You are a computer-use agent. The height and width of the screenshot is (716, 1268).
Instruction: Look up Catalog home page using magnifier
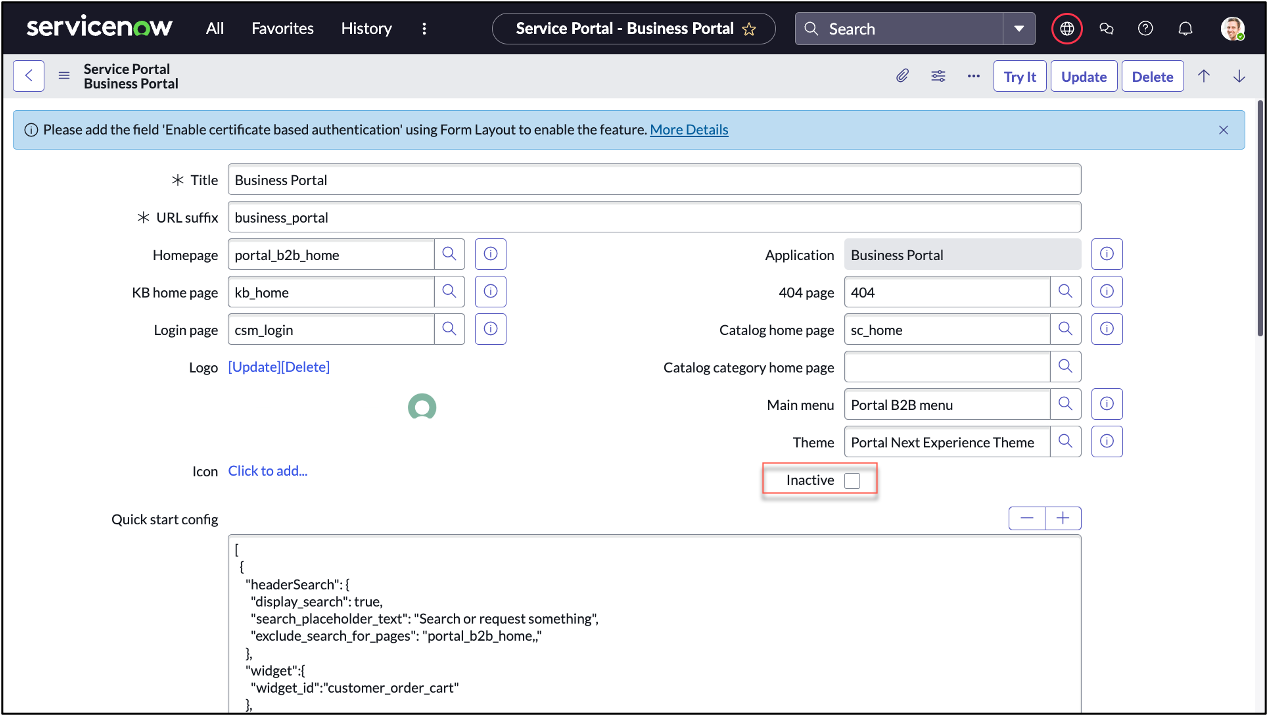pyautogui.click(x=1065, y=329)
